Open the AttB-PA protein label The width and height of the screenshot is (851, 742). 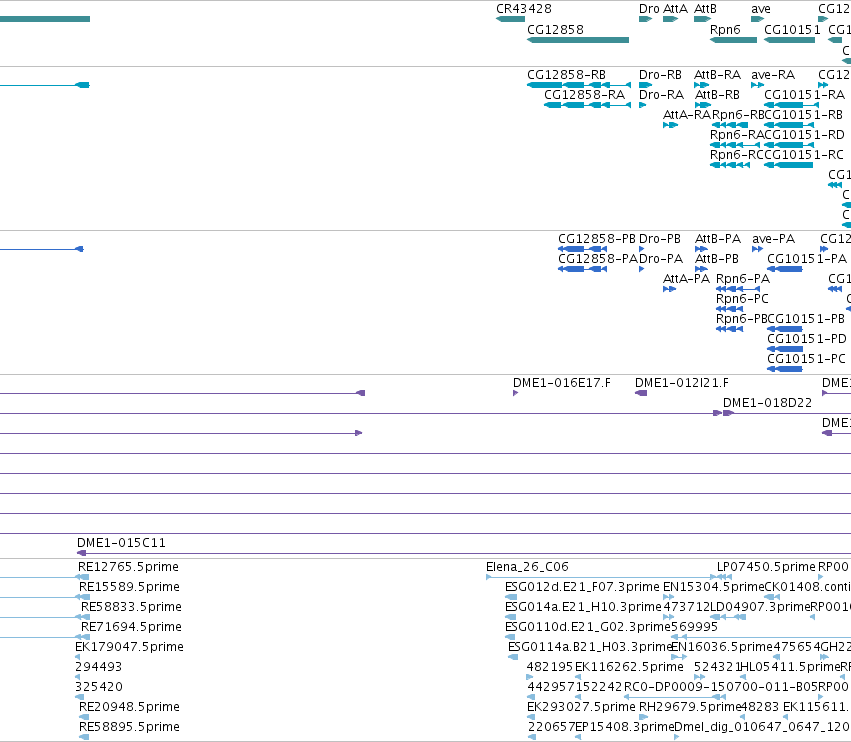718,239
